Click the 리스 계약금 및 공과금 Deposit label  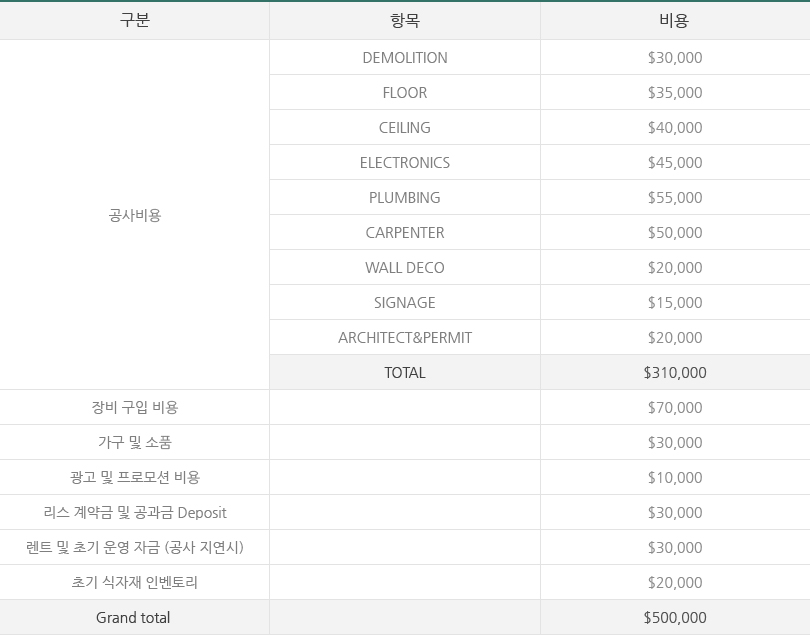[135, 513]
